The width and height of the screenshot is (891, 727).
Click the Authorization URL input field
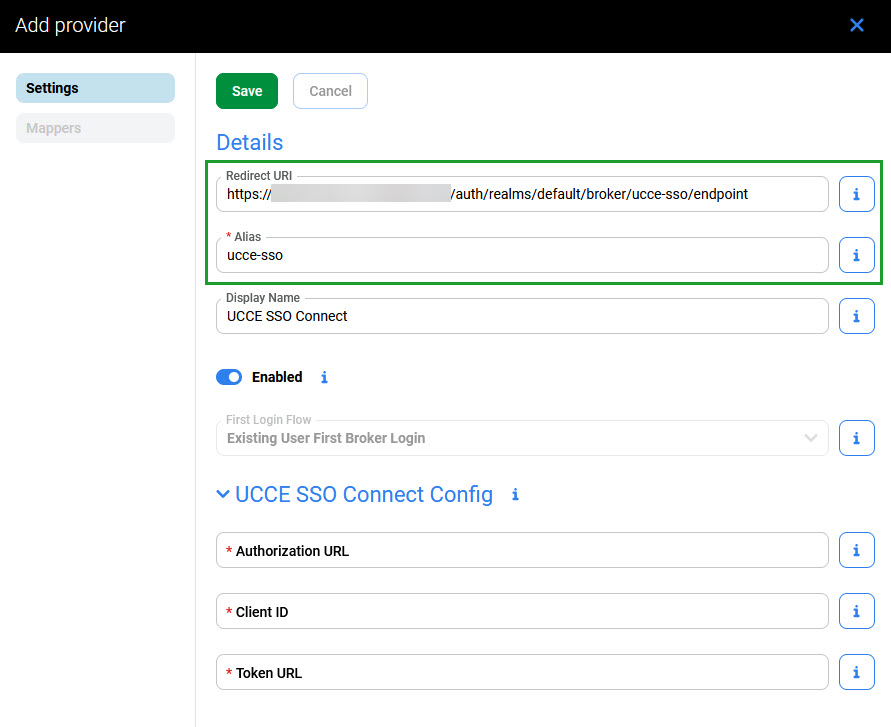[x=522, y=551]
